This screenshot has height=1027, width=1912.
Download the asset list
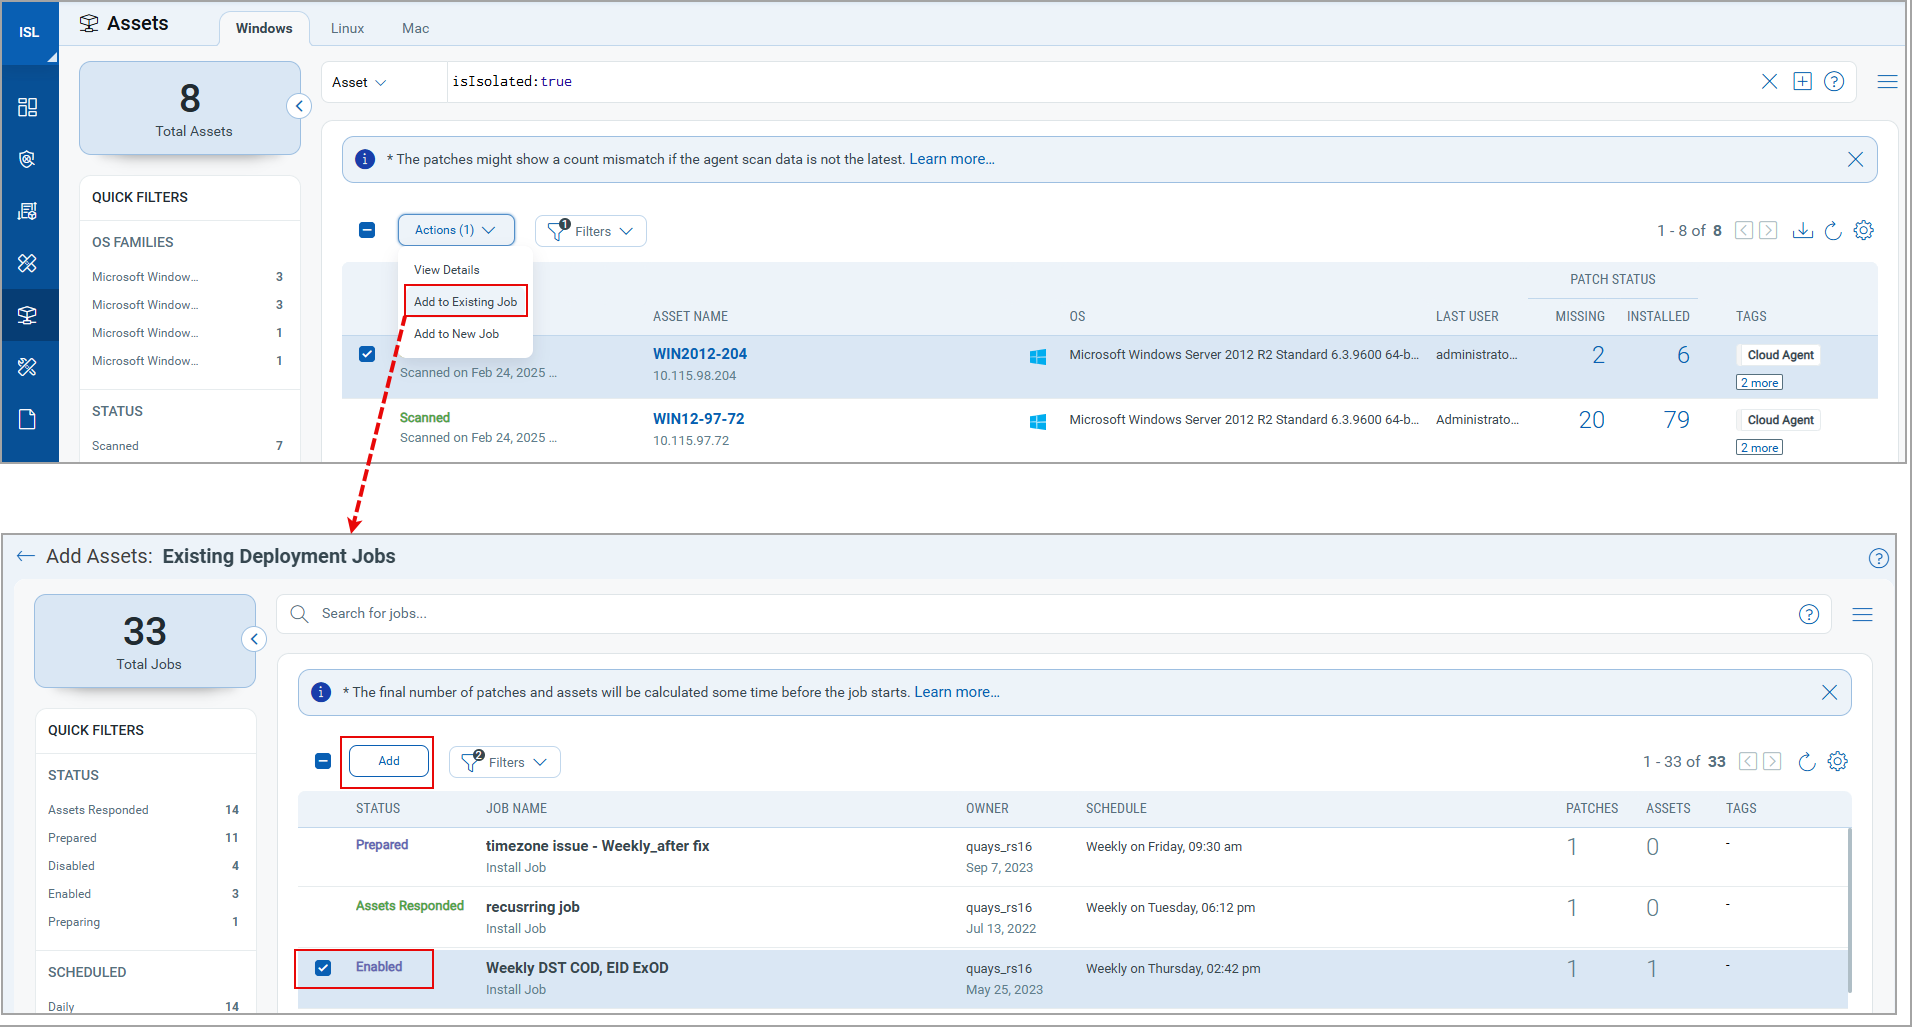(x=1803, y=231)
